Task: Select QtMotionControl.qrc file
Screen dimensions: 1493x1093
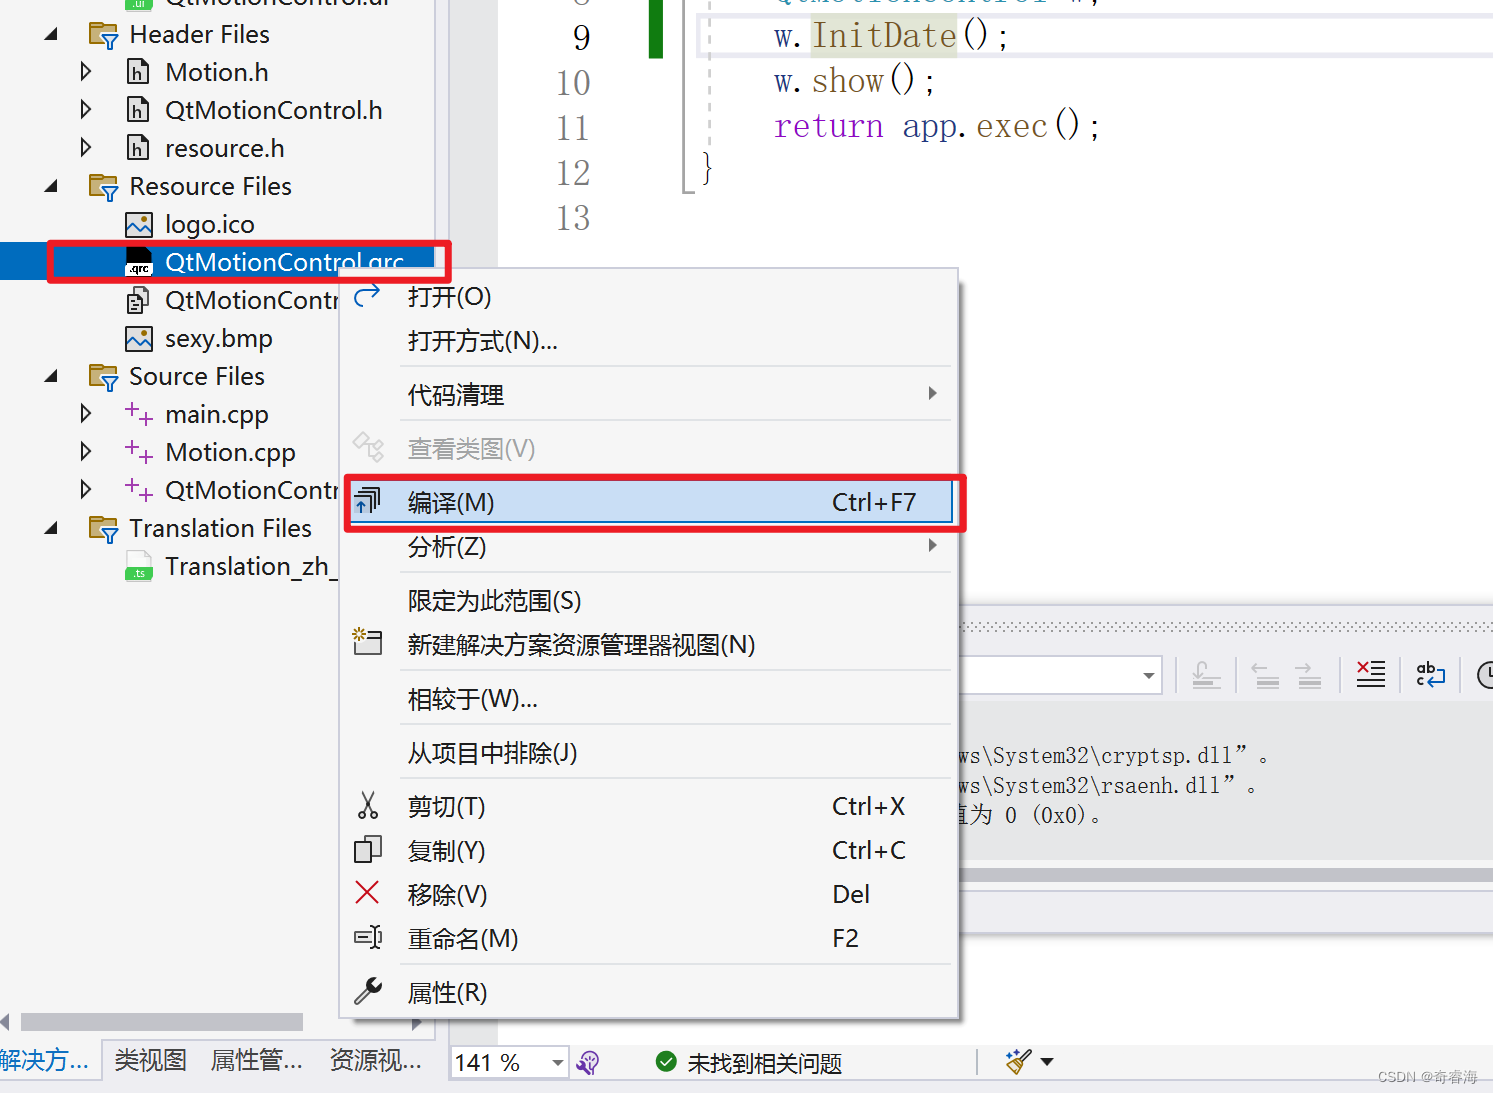Action: click(x=285, y=262)
